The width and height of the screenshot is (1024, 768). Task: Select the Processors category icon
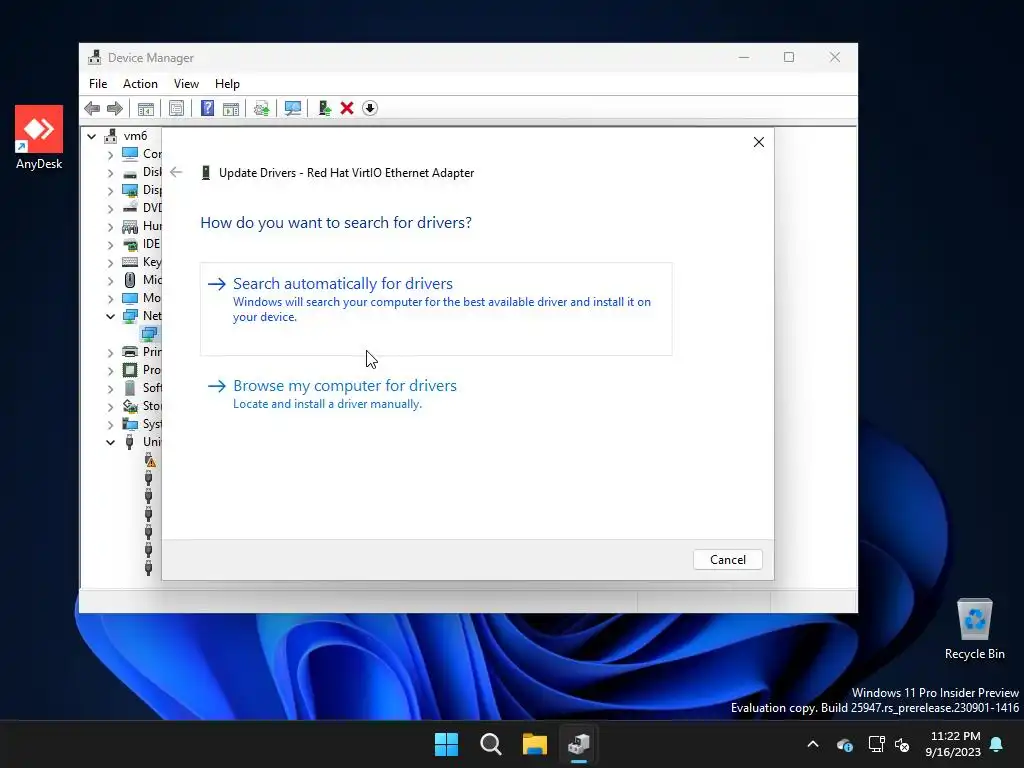[x=131, y=370]
